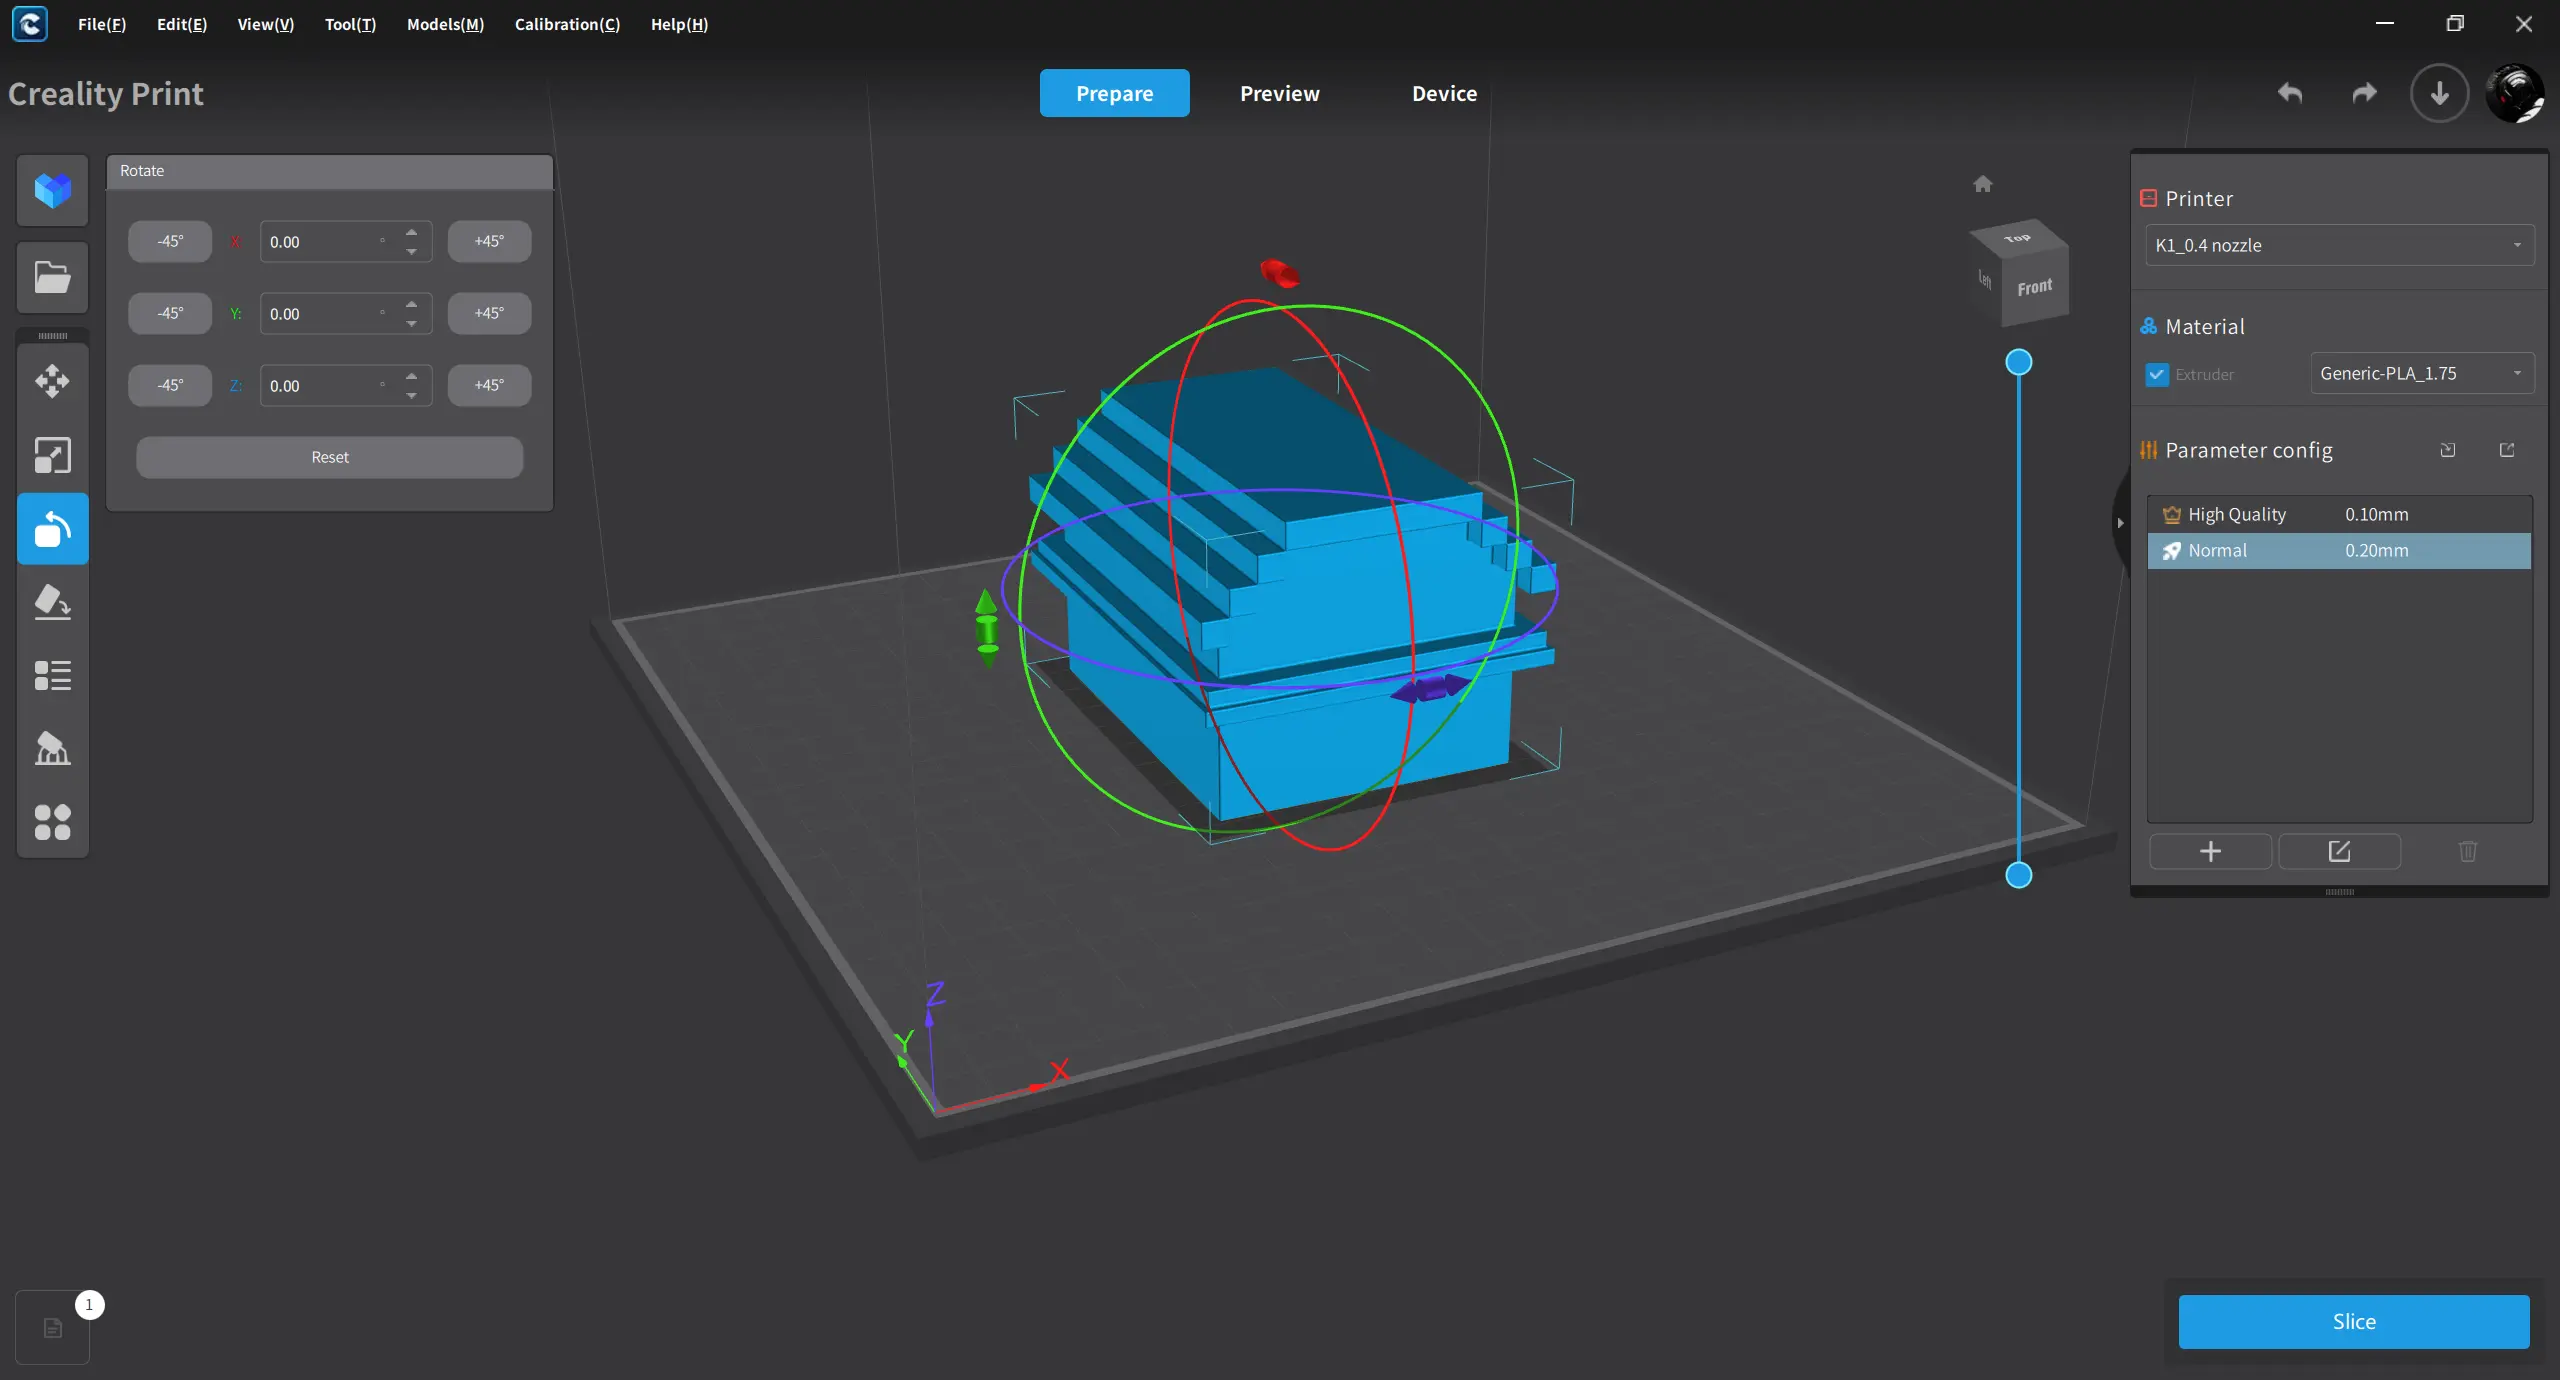2560x1380 pixels.
Task: Click the top handle of layer slider
Action: tap(2019, 362)
